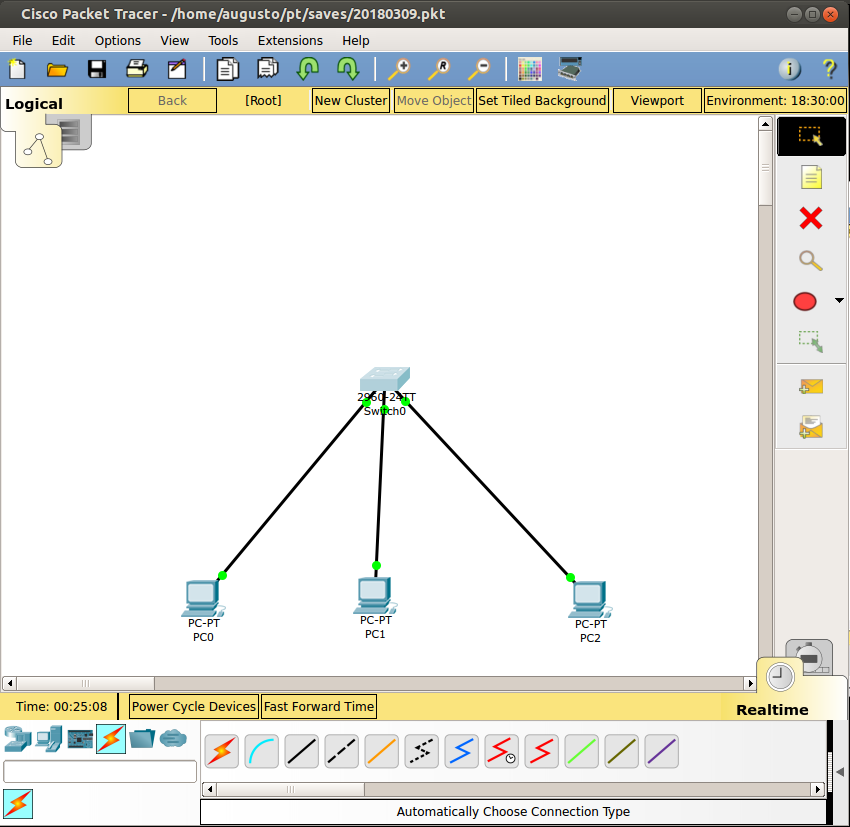Click the Power Cycle Devices button
850x827 pixels.
(x=193, y=706)
